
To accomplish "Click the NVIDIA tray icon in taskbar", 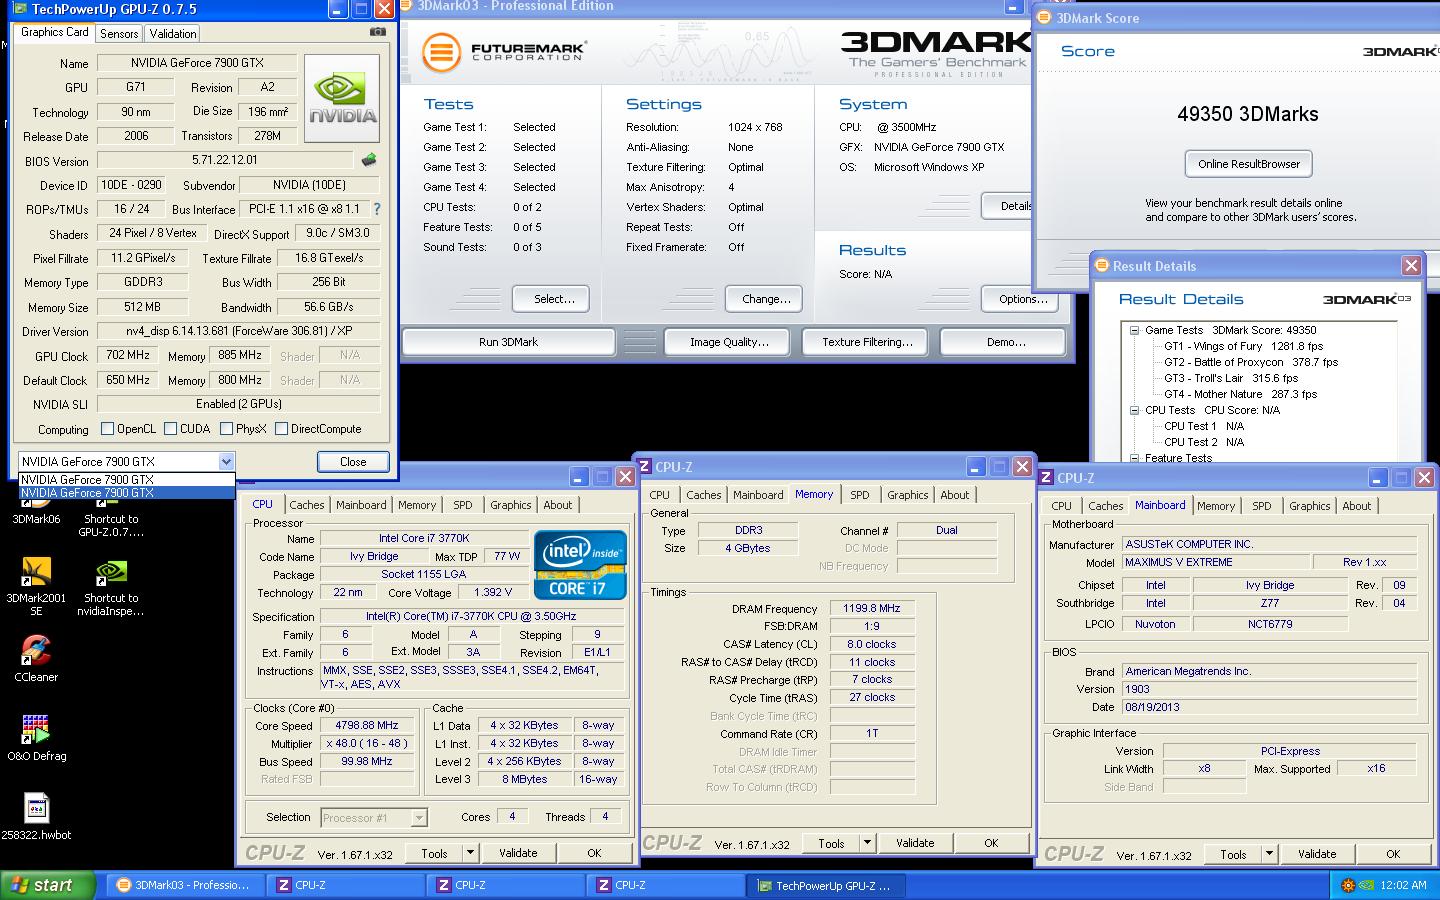I will pyautogui.click(x=1367, y=885).
